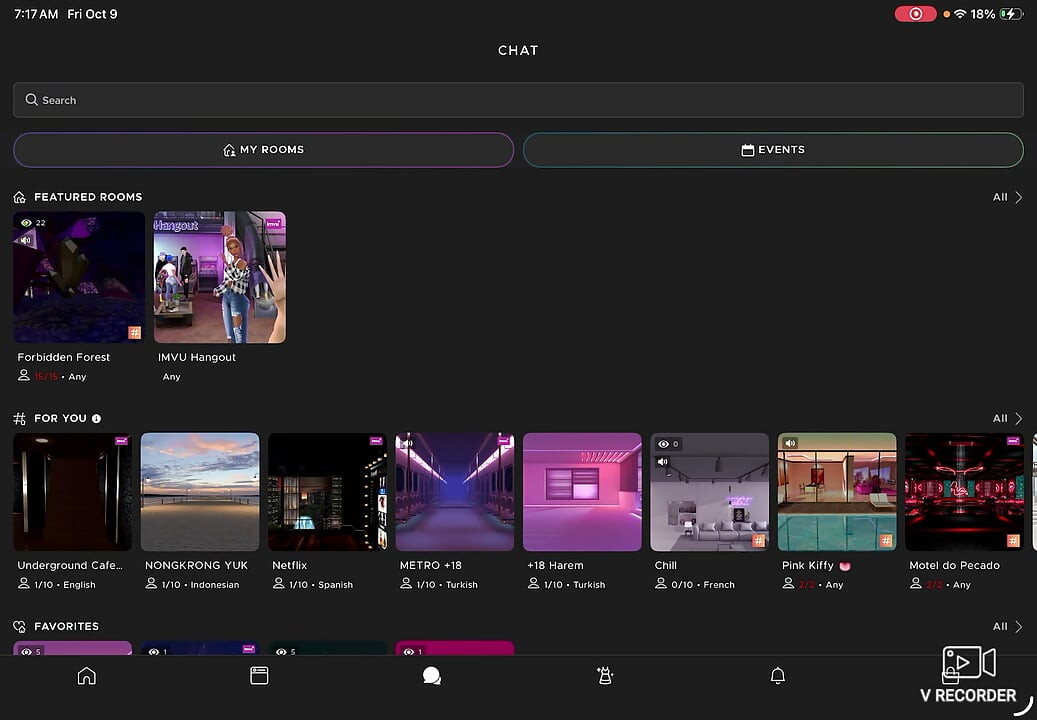Tap the sound icon on Forbidden Forest thumbnail
This screenshot has height=720, width=1037.
[26, 240]
